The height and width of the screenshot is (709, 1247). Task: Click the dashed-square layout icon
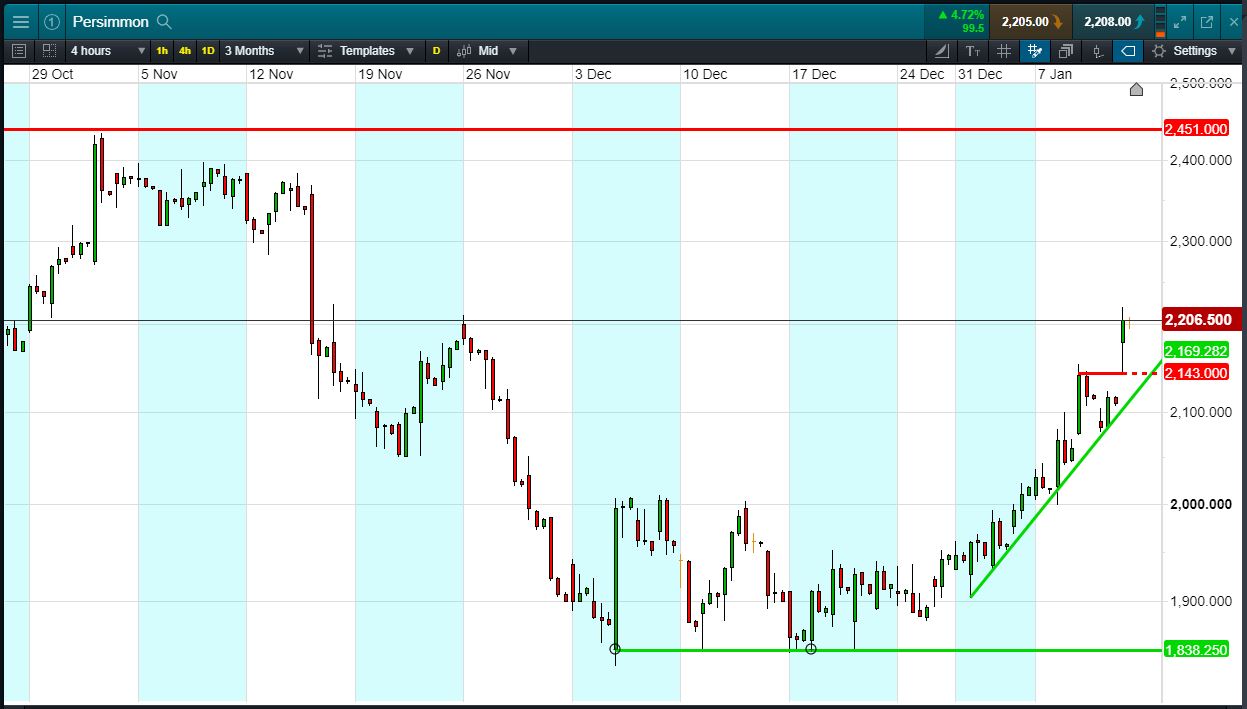tap(49, 50)
